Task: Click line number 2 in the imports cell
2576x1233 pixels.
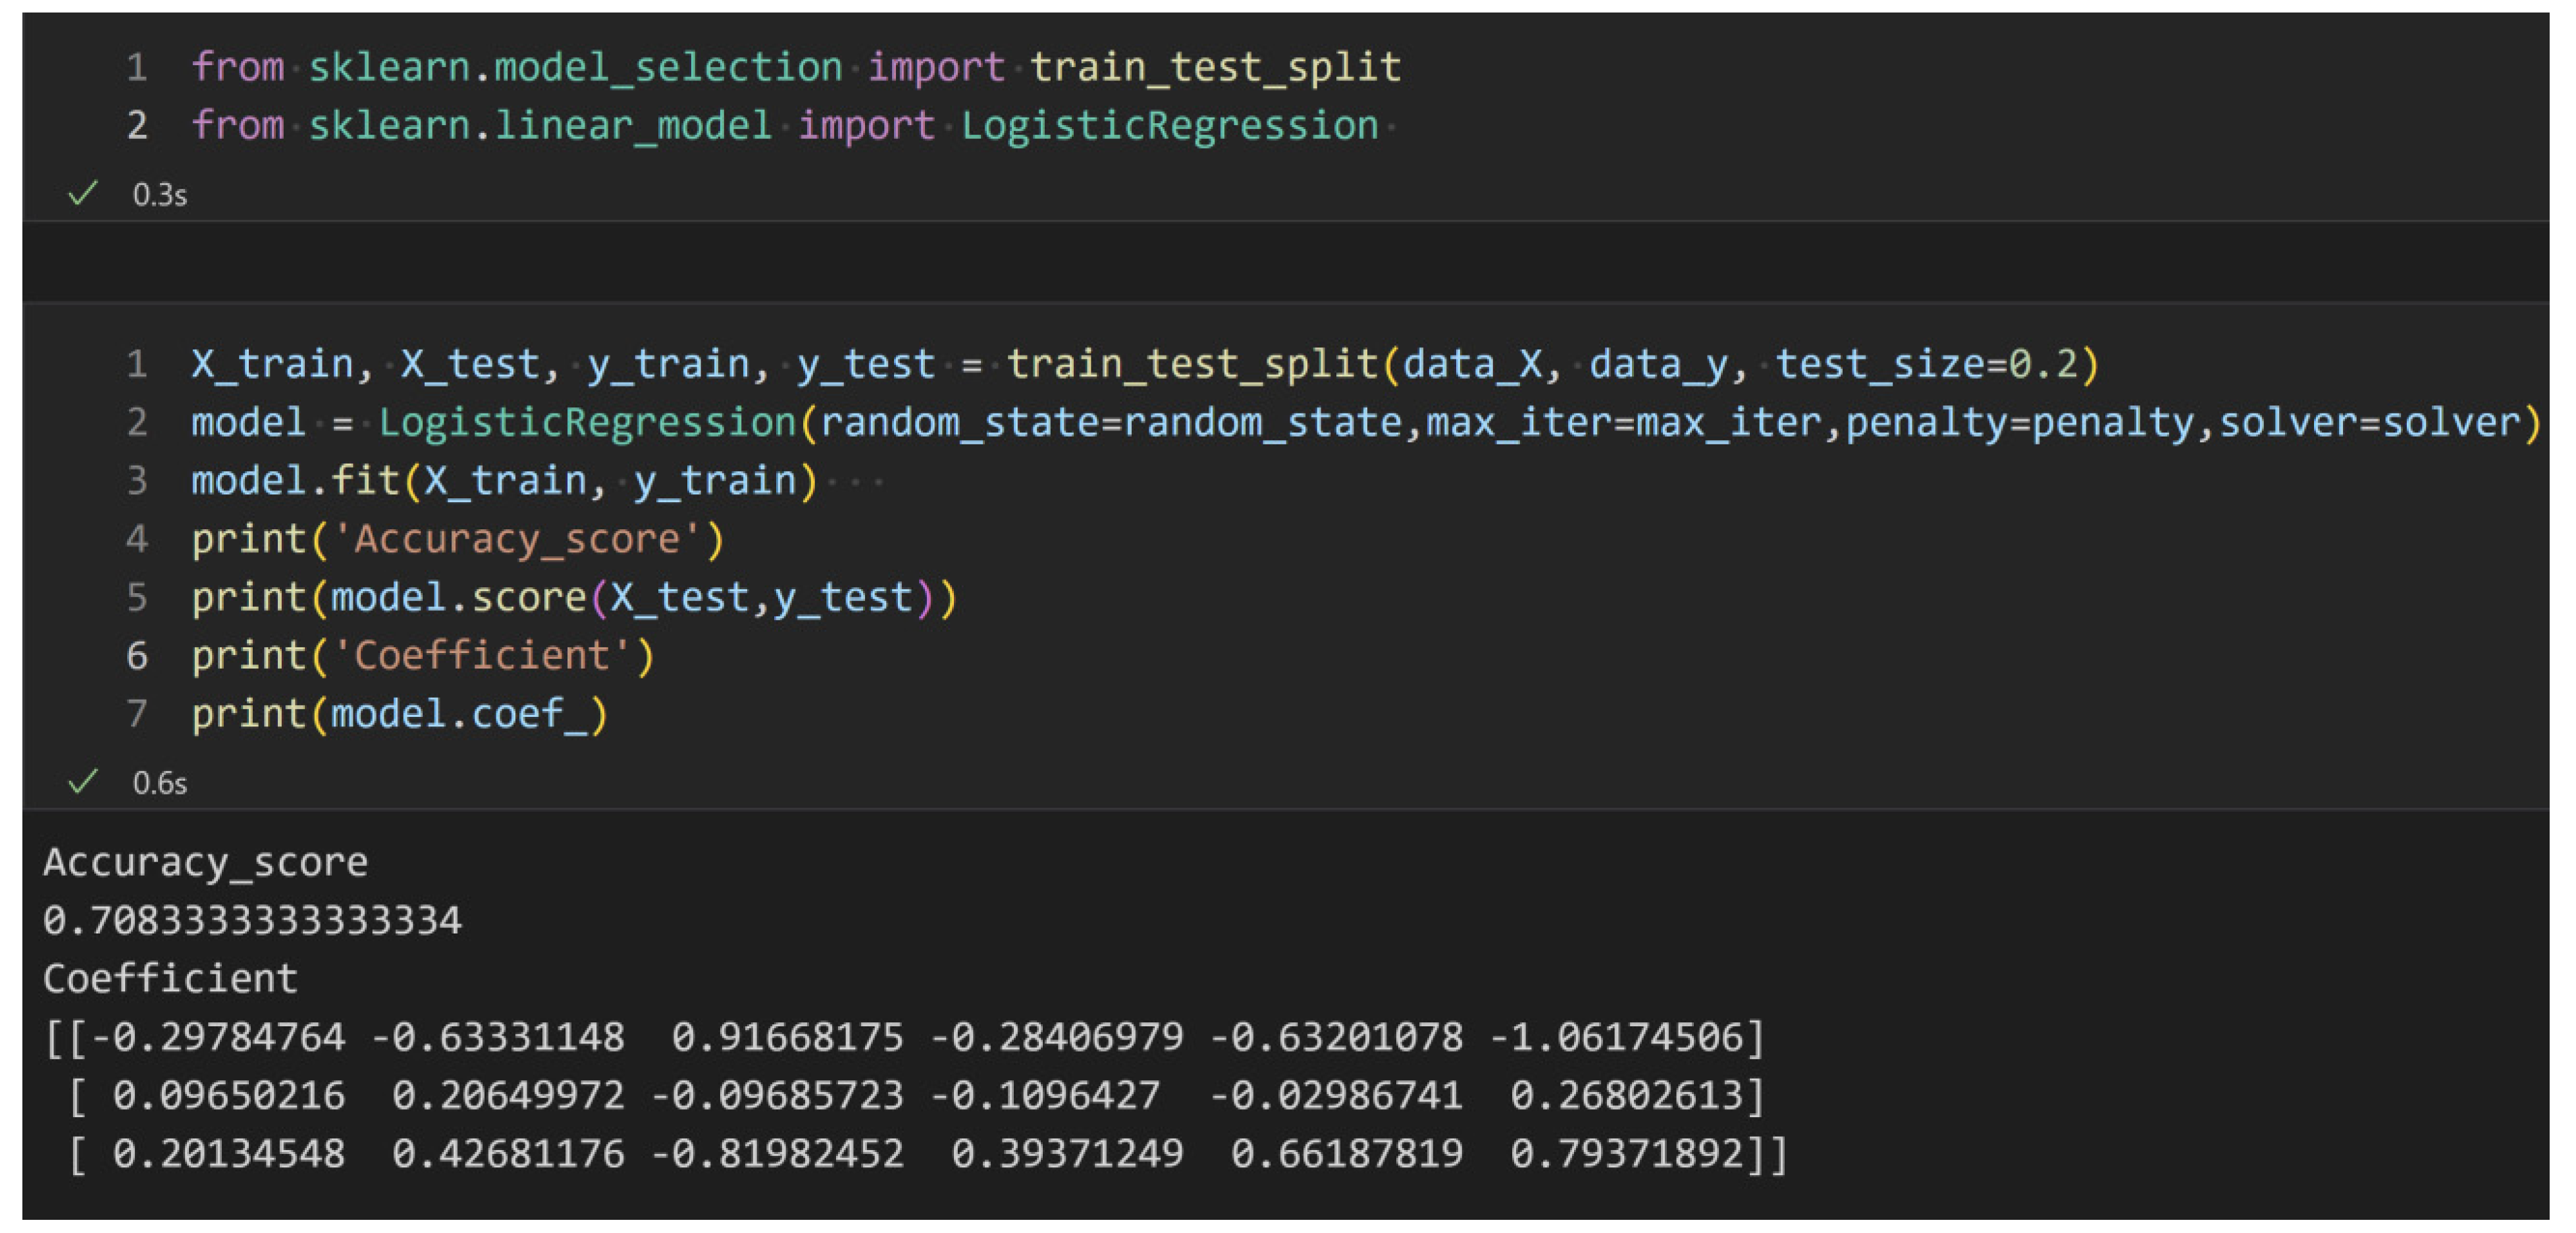Action: pyautogui.click(x=137, y=126)
